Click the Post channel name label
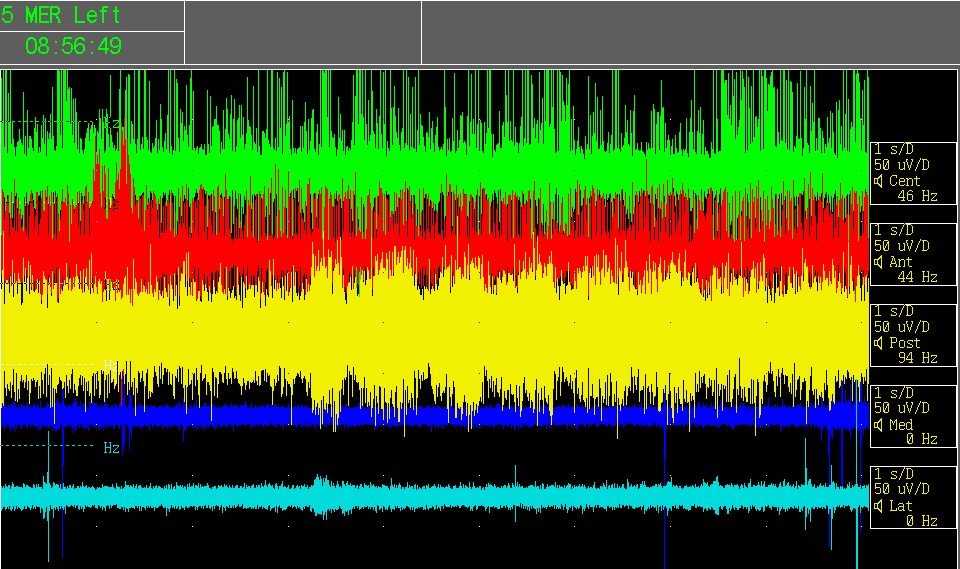Image resolution: width=960 pixels, height=569 pixels. (x=905, y=343)
